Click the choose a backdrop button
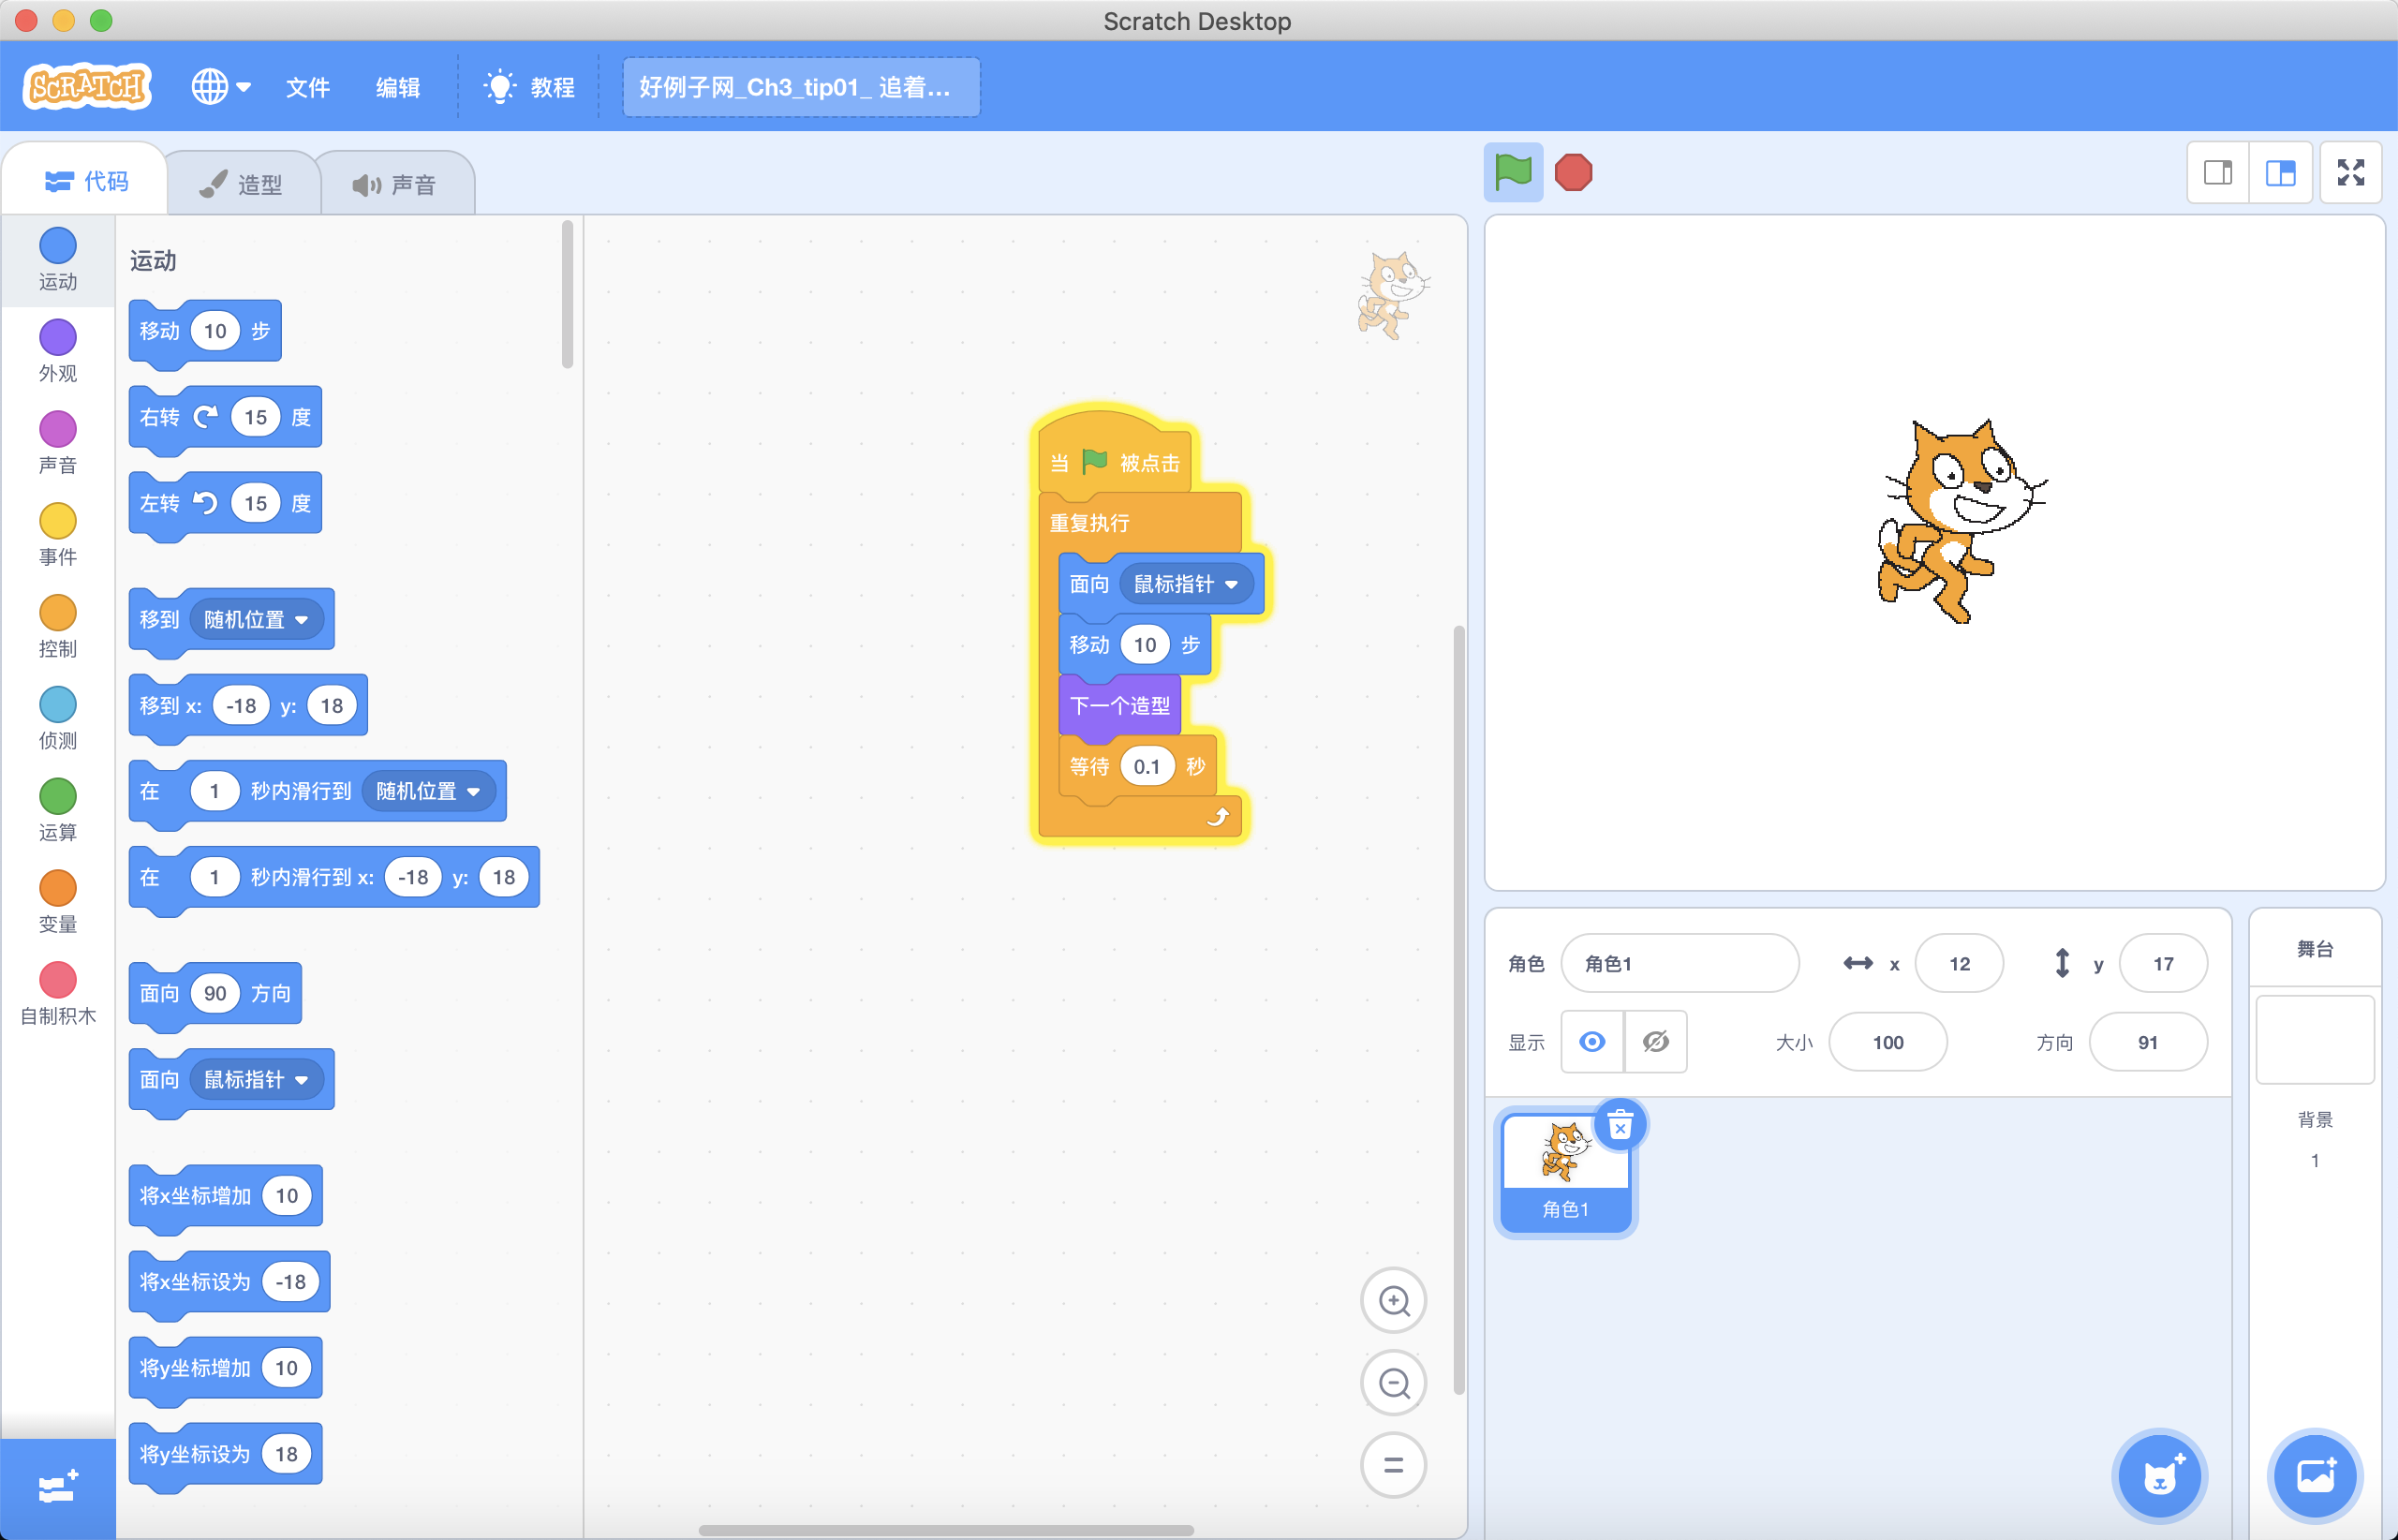This screenshot has height=1540, width=2398. 2315,1476
